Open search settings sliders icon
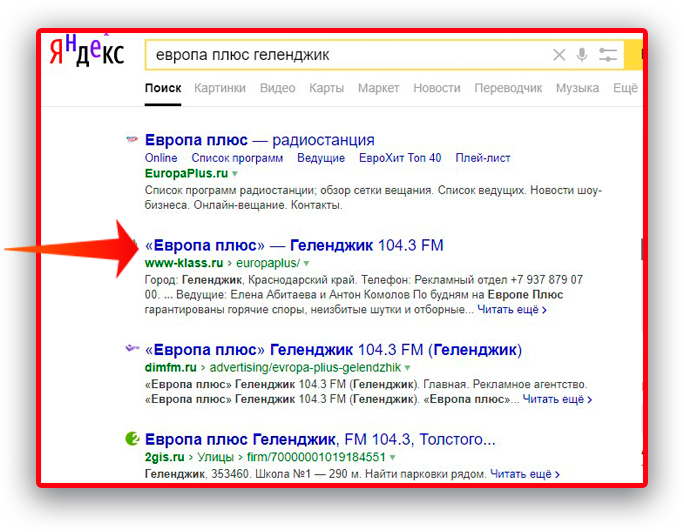The height and width of the screenshot is (532, 684). (x=608, y=55)
